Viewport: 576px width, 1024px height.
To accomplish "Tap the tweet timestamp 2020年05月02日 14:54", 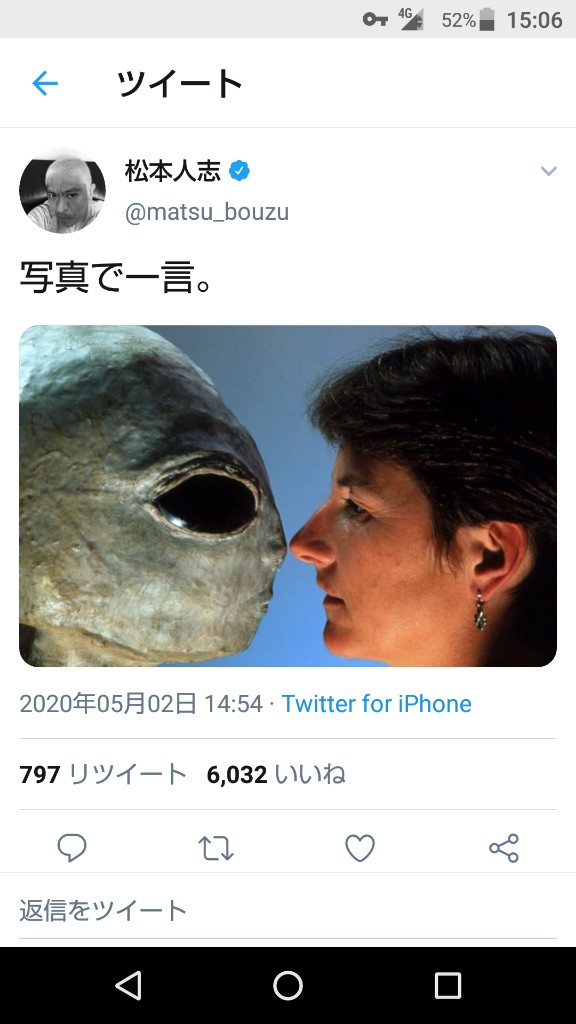I will click(140, 703).
